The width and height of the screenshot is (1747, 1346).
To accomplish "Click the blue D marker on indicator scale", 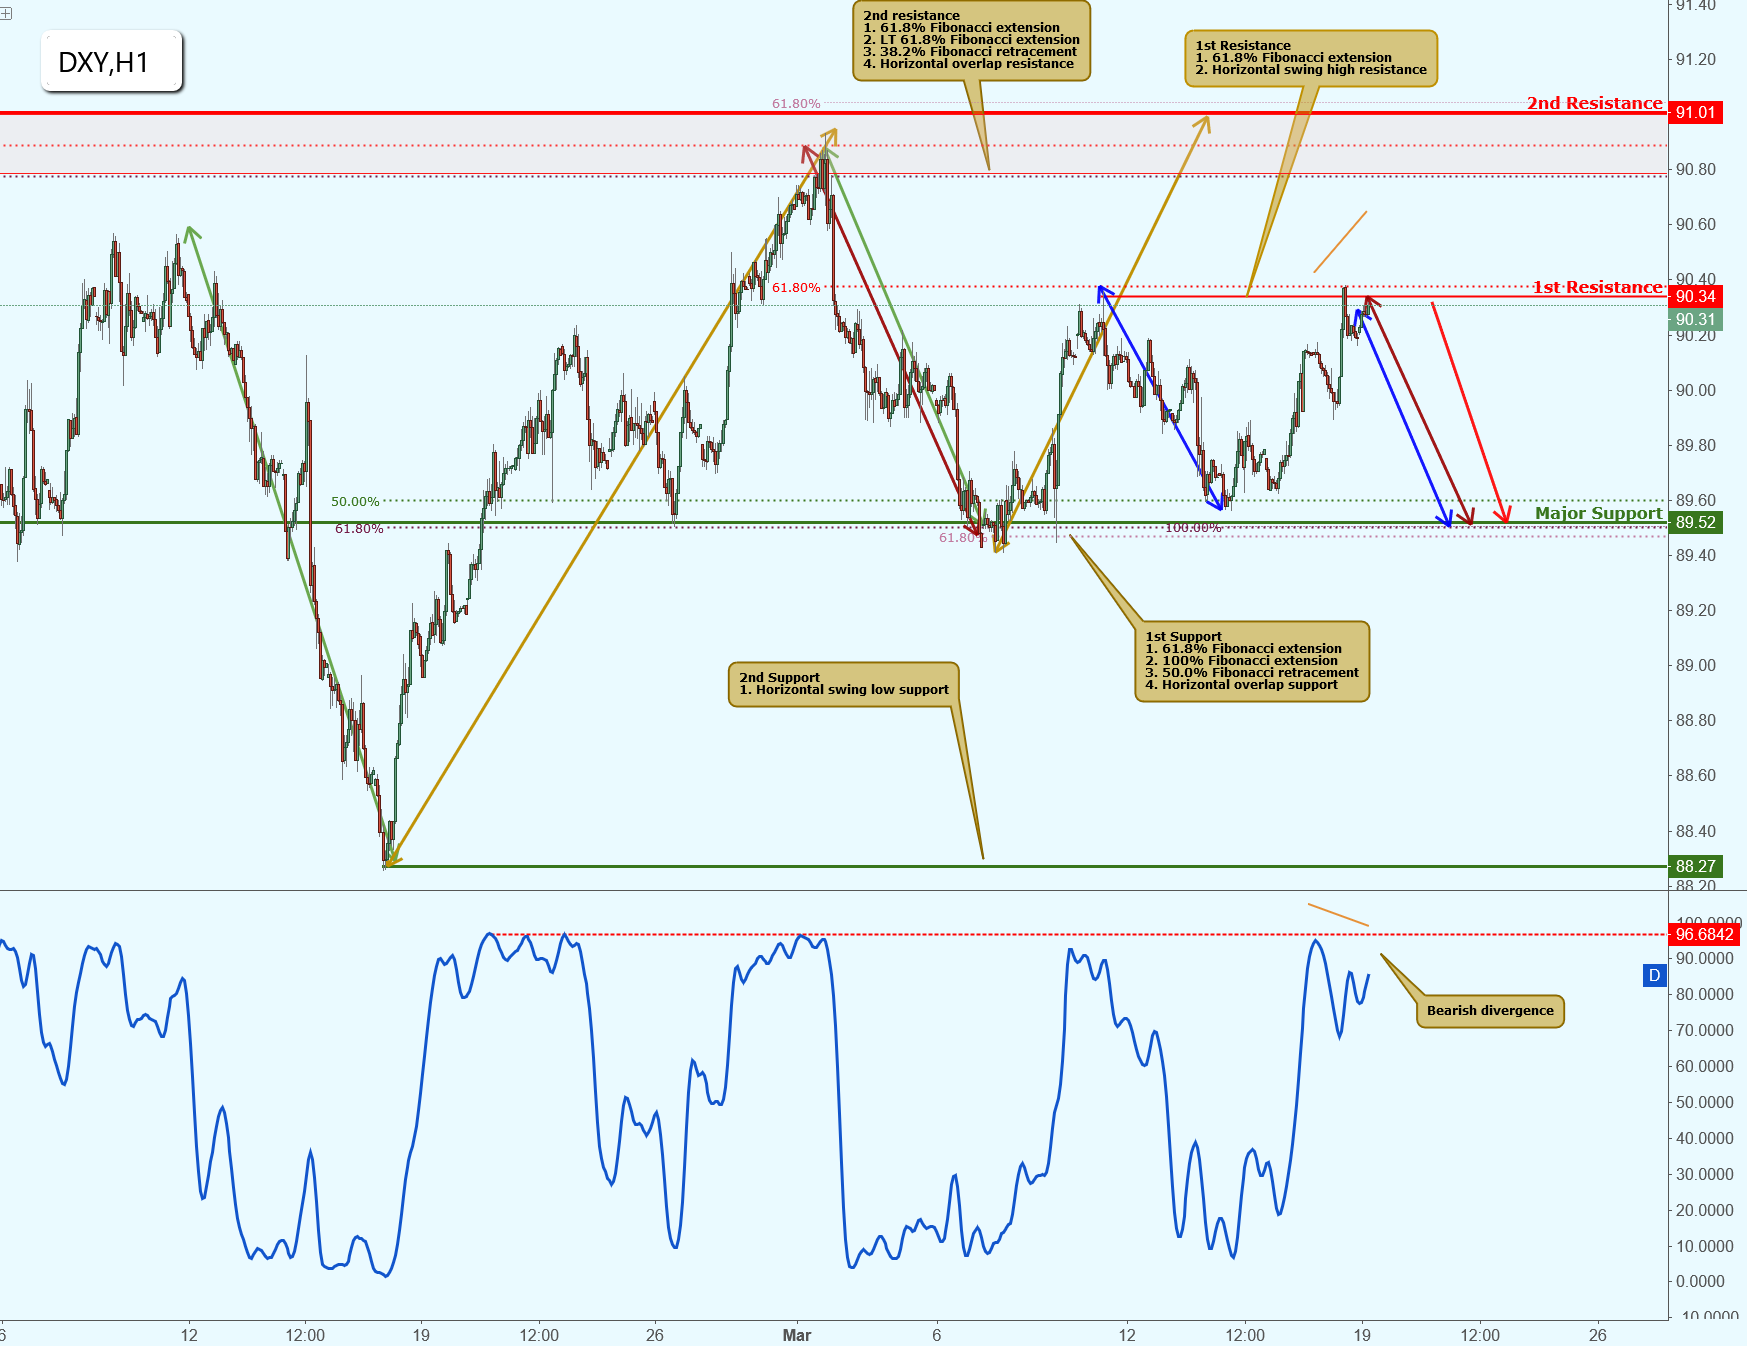I will [1655, 976].
